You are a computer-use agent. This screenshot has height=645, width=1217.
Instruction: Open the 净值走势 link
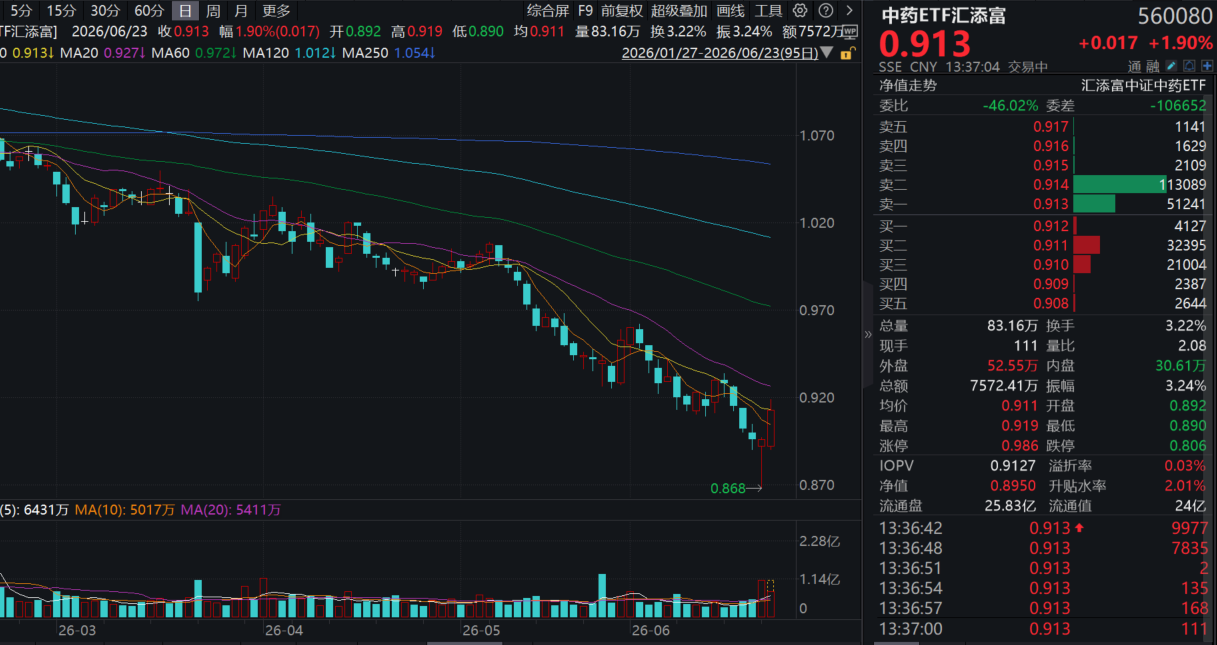coord(909,86)
